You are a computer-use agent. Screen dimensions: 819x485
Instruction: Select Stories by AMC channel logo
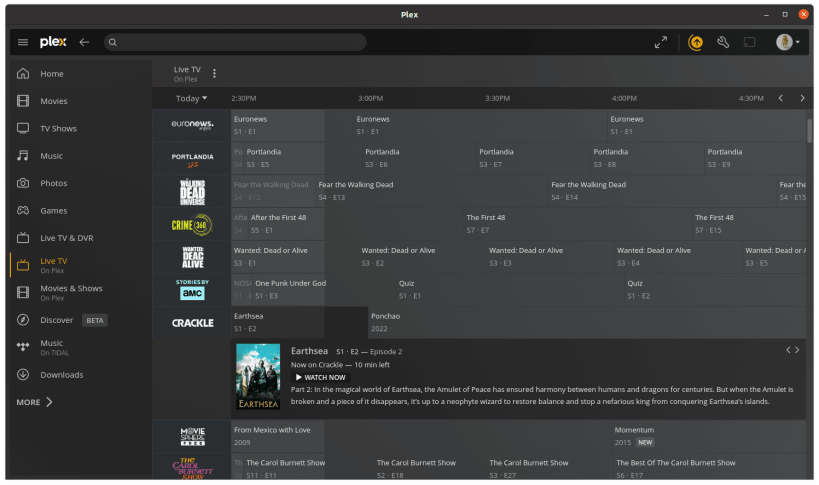click(x=192, y=290)
